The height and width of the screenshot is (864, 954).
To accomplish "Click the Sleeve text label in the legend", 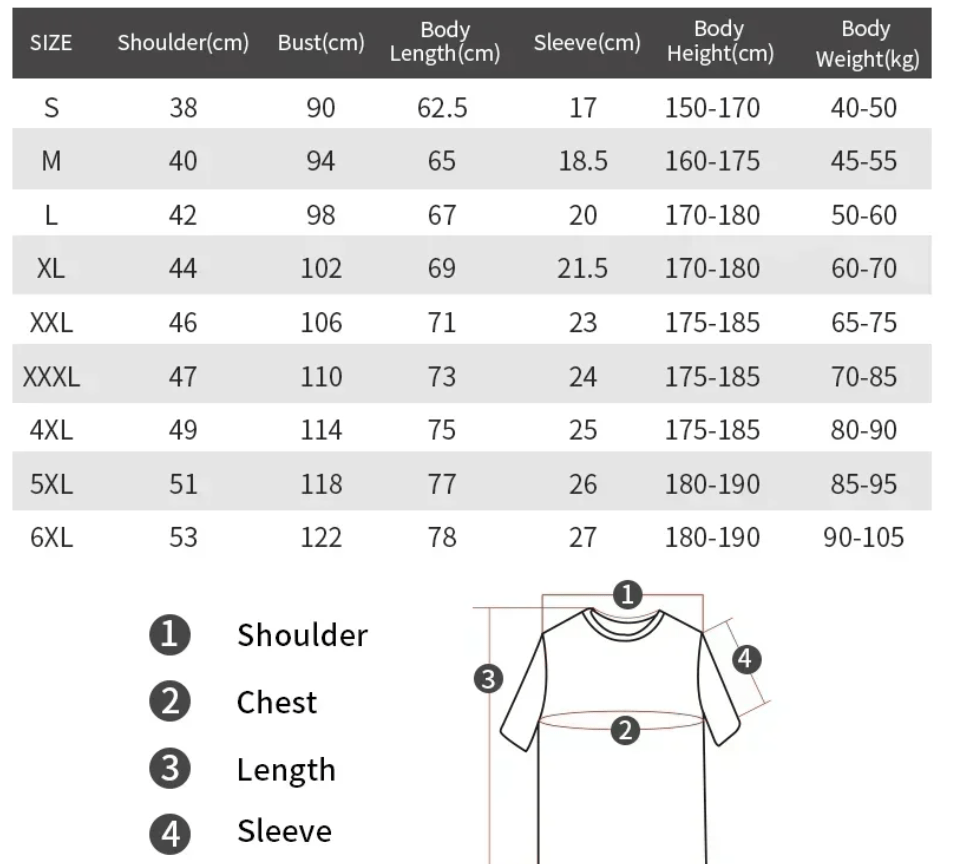I will coord(284,831).
